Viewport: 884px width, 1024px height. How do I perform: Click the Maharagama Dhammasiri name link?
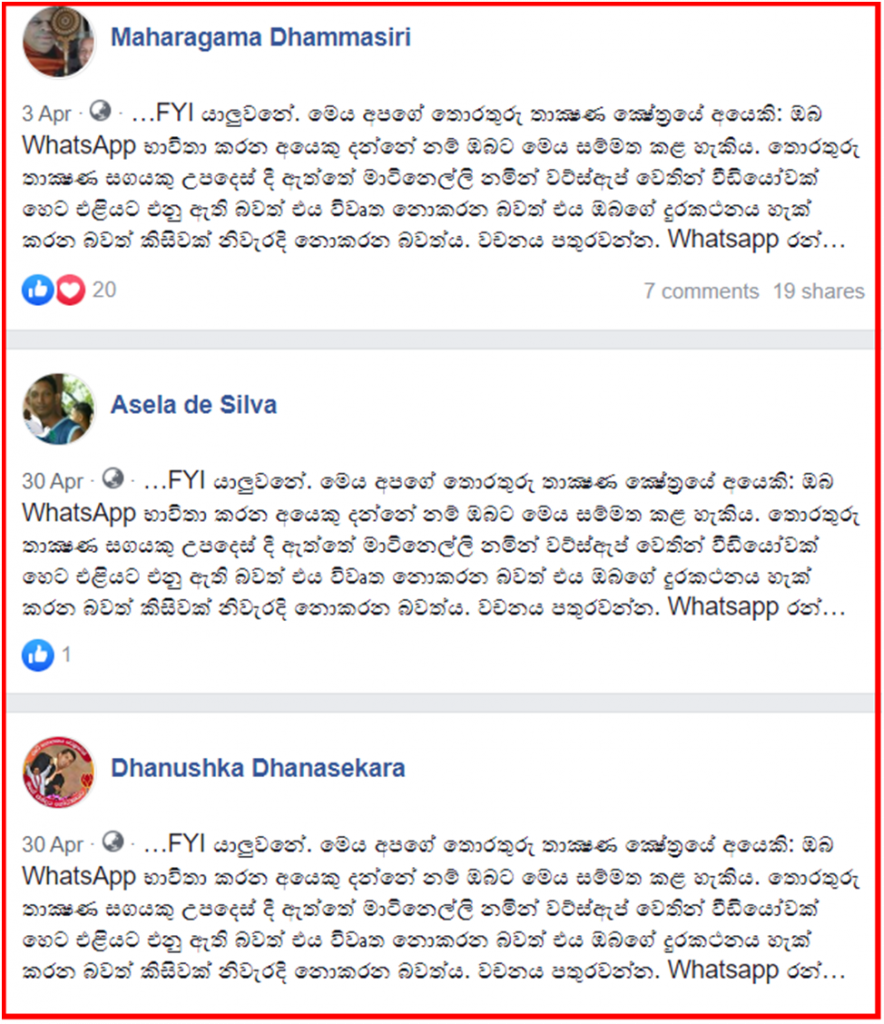click(260, 37)
